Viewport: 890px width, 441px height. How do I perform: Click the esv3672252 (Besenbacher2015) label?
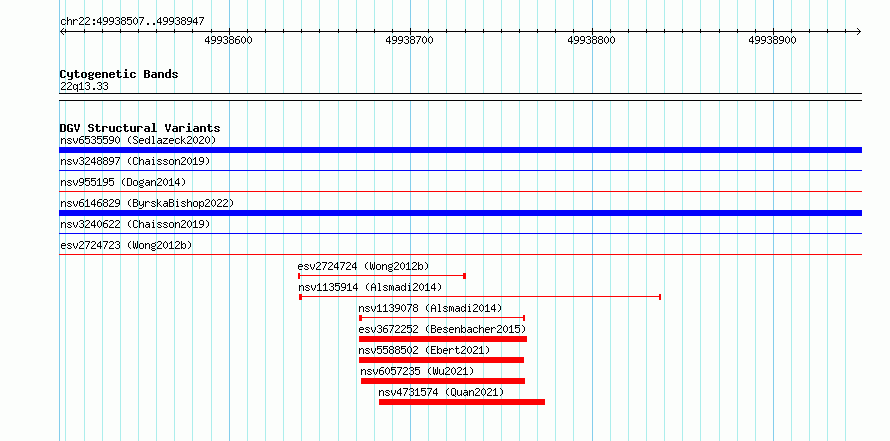442,329
